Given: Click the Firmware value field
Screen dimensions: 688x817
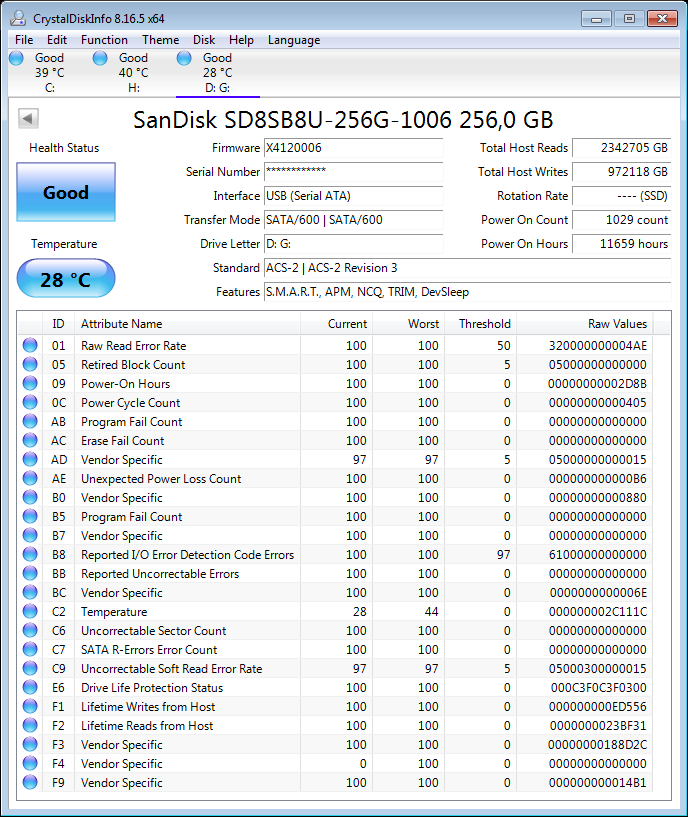Looking at the screenshot, I should (353, 148).
